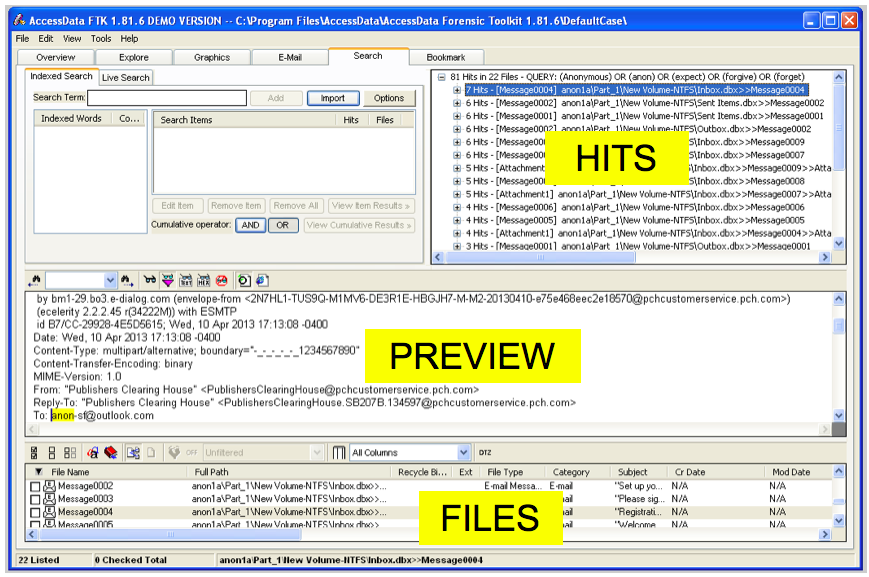The image size is (869, 577).
Task: Click the Mod Date column header
Action: [x=791, y=472]
